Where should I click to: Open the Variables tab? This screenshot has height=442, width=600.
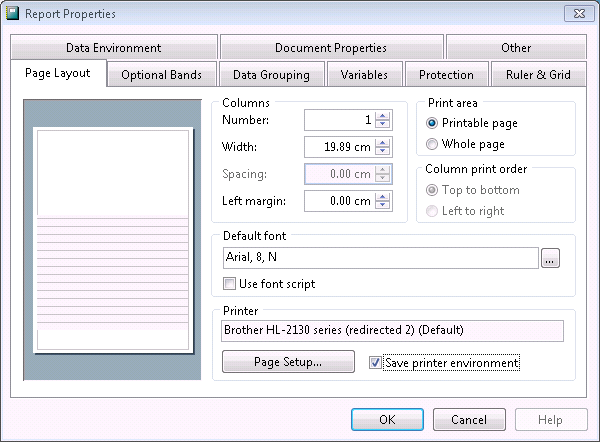click(x=364, y=75)
